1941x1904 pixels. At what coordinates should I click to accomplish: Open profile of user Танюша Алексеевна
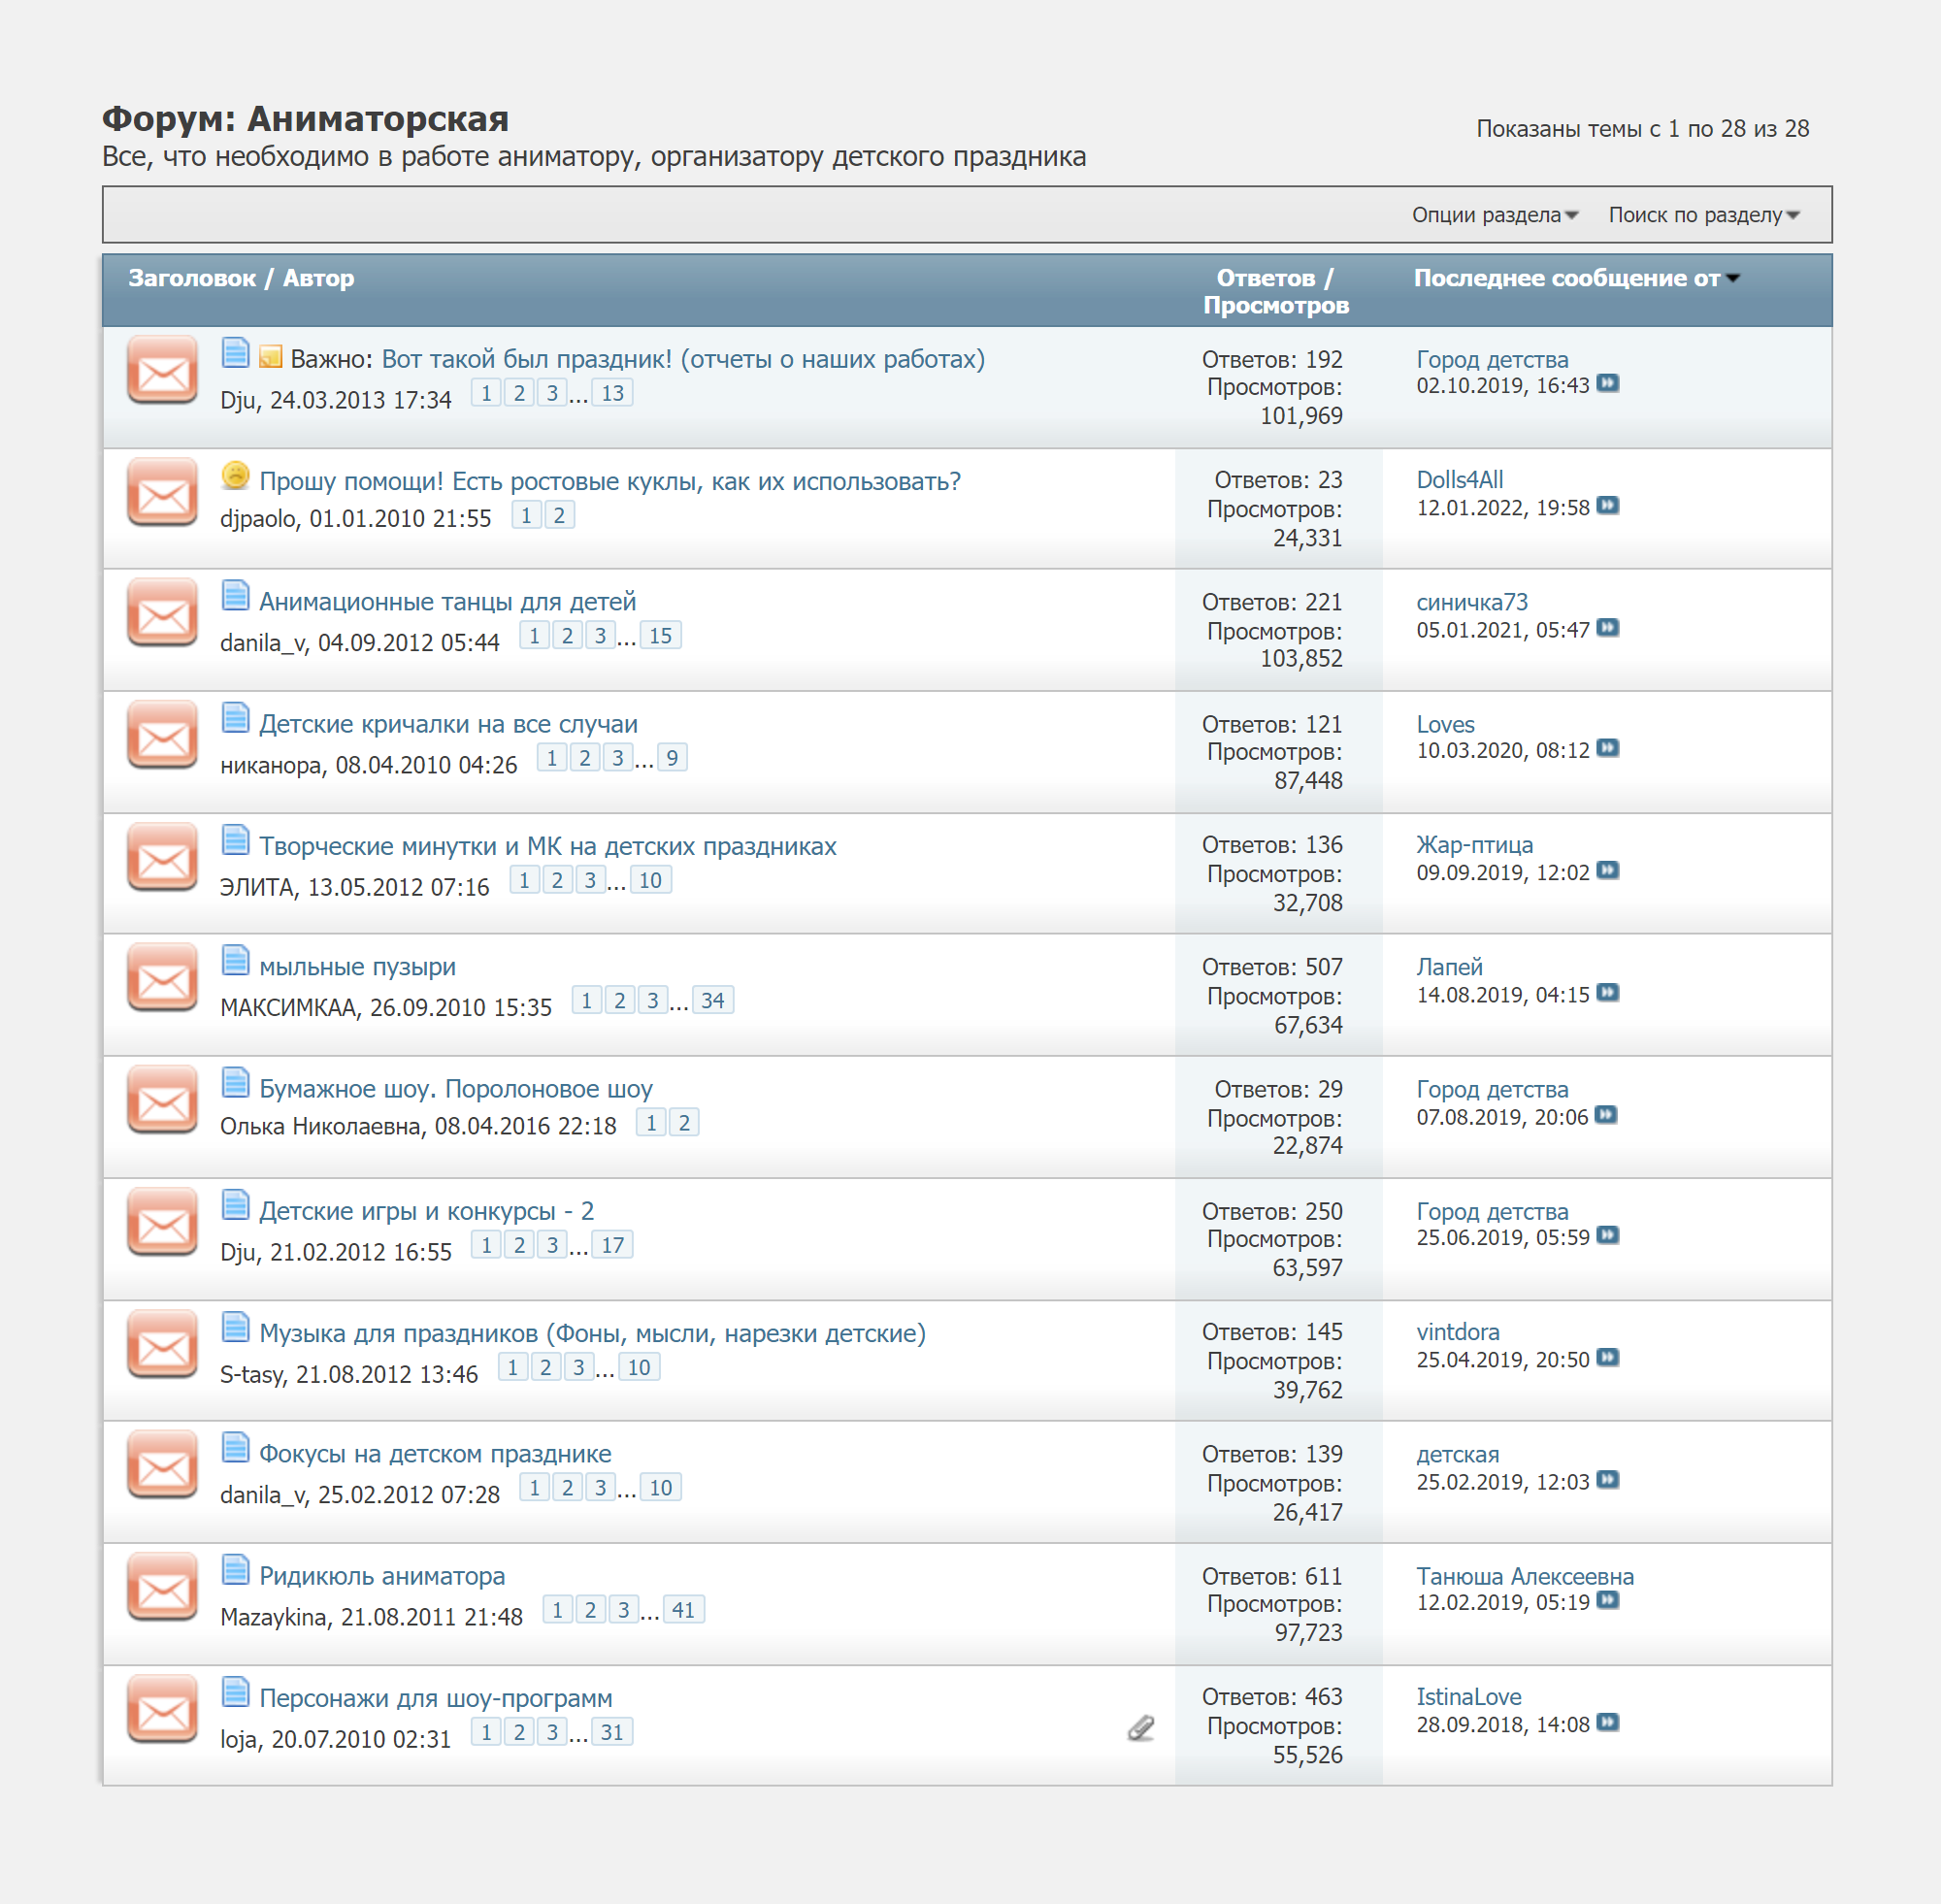pos(1525,1576)
